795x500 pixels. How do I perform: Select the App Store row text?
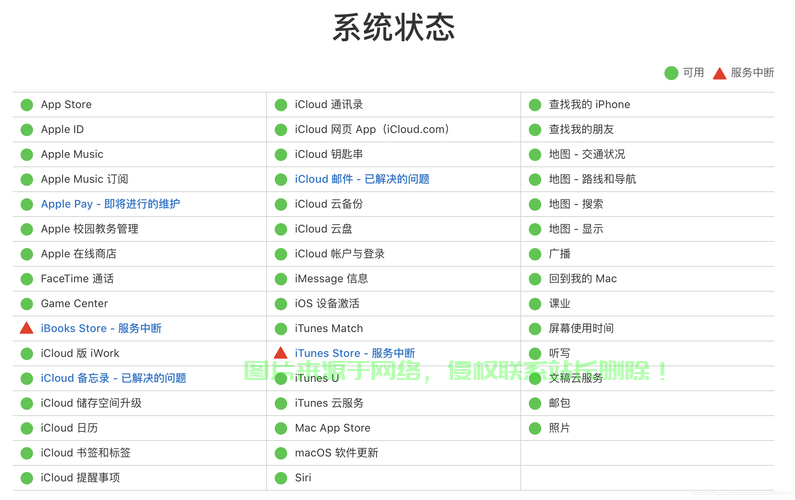coord(66,104)
